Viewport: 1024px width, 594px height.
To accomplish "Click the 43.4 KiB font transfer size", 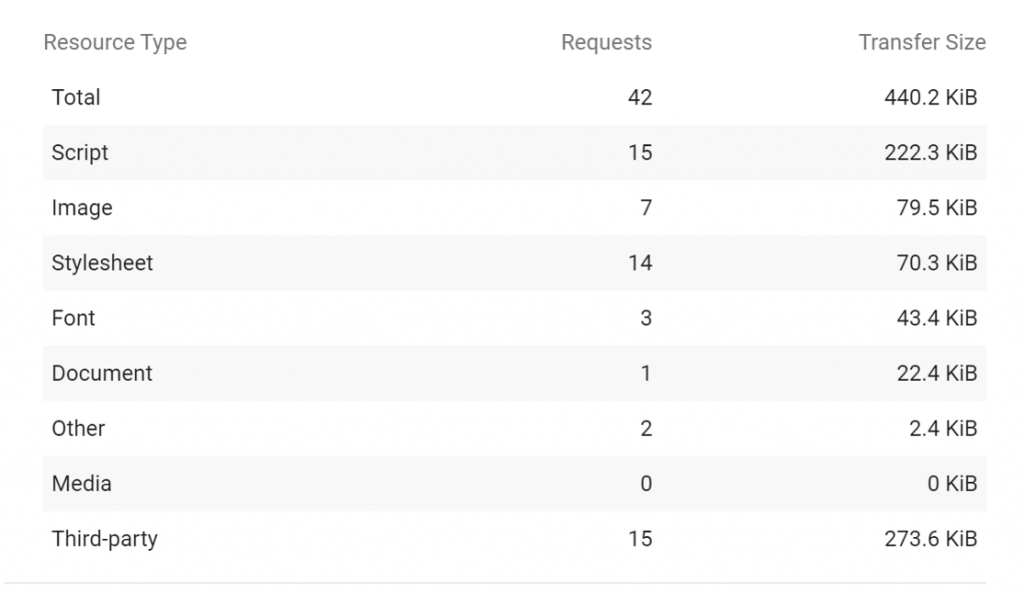I will tap(936, 318).
